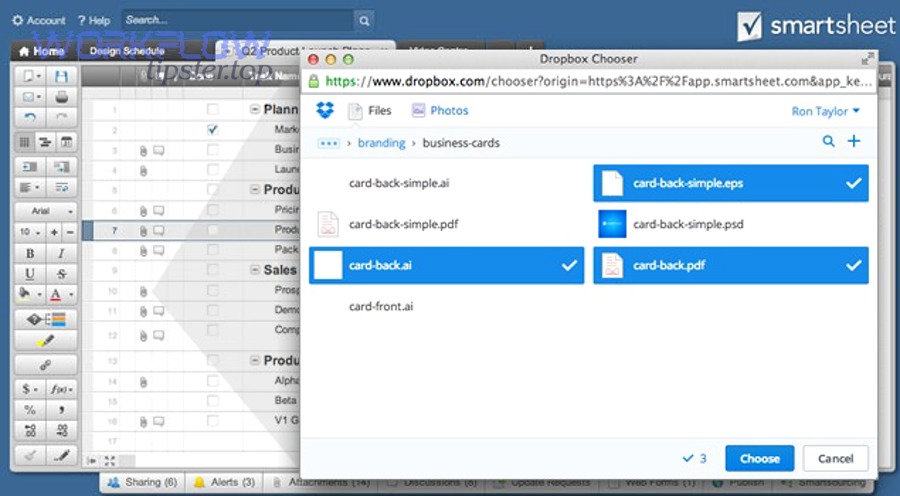Toggle the Wrap Text icon
The width and height of the screenshot is (900, 496).
coord(61,187)
